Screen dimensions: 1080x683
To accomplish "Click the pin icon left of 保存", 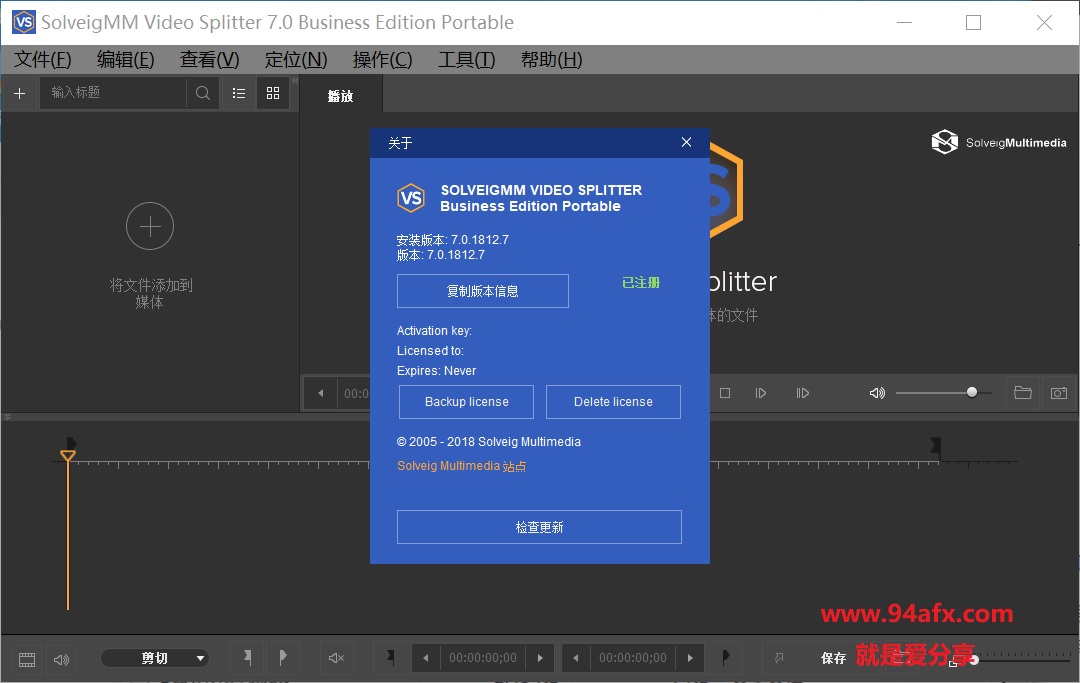I will pyautogui.click(x=779, y=658).
